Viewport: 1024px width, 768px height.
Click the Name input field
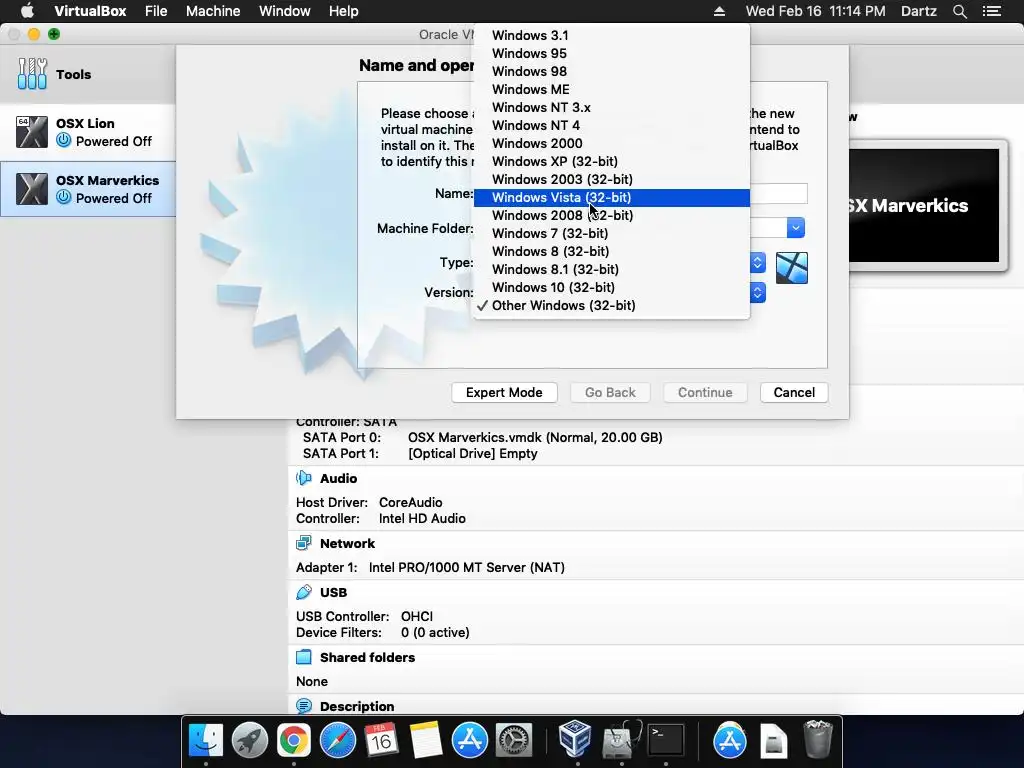tap(778, 193)
